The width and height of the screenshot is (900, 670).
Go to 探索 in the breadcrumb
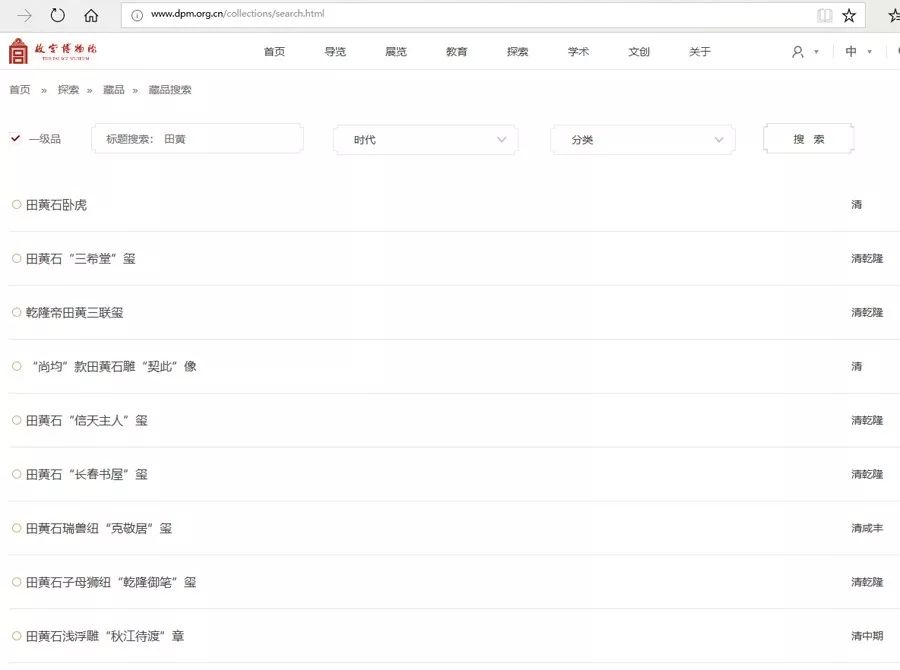pyautogui.click(x=68, y=90)
